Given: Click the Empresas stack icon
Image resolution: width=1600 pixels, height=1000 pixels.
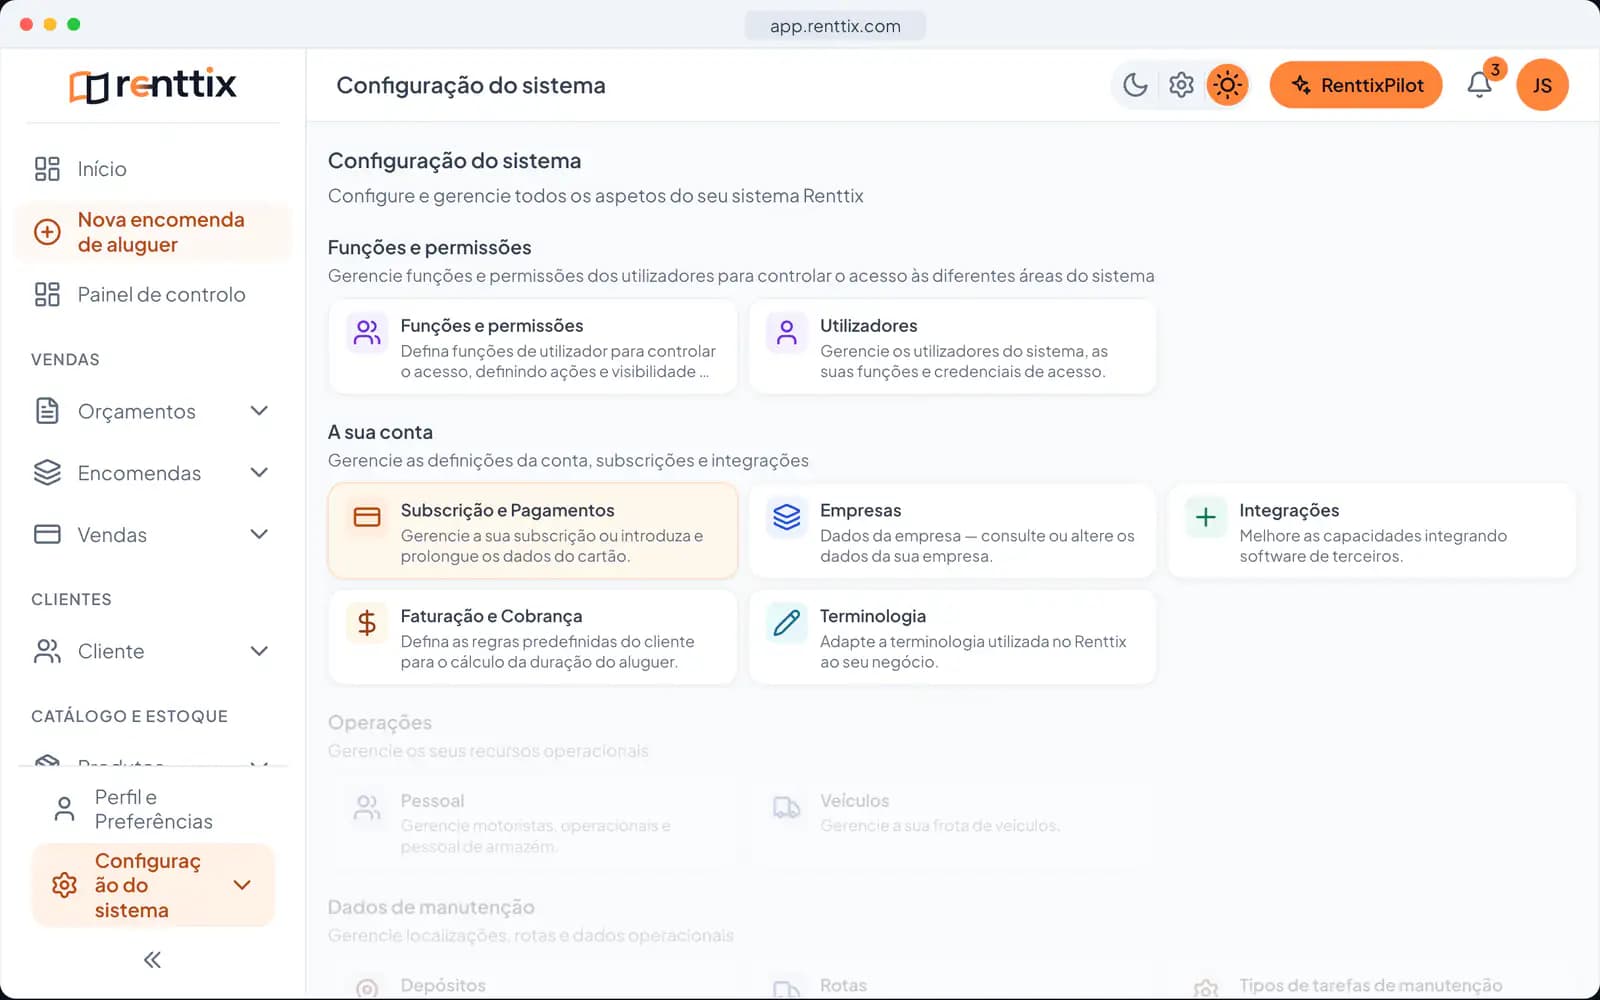Looking at the screenshot, I should pyautogui.click(x=786, y=517).
